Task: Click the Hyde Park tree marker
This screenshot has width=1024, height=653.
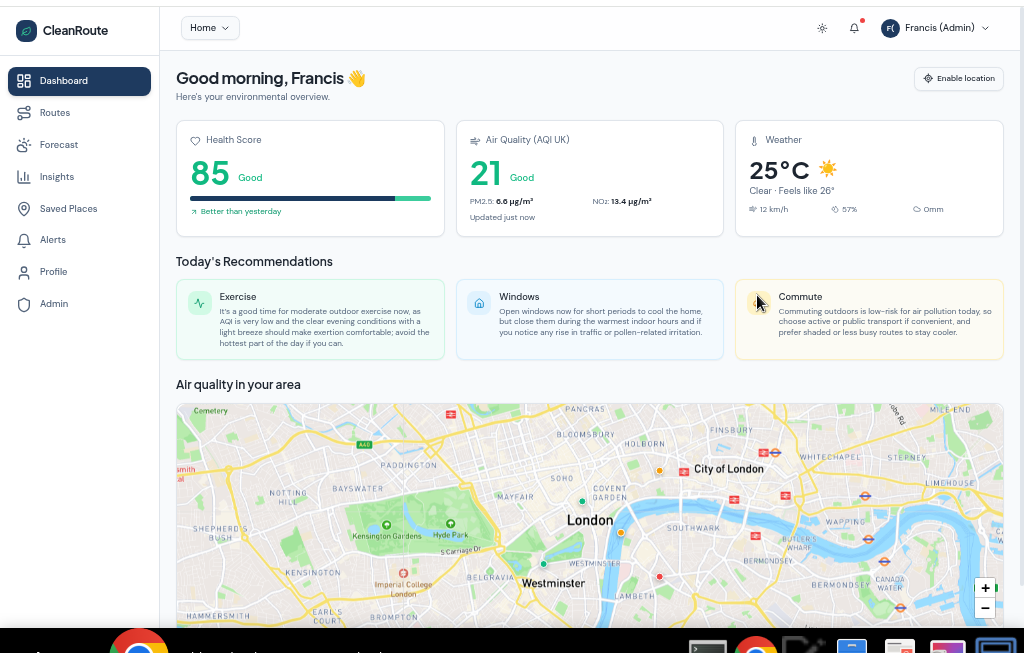Action: [x=451, y=524]
